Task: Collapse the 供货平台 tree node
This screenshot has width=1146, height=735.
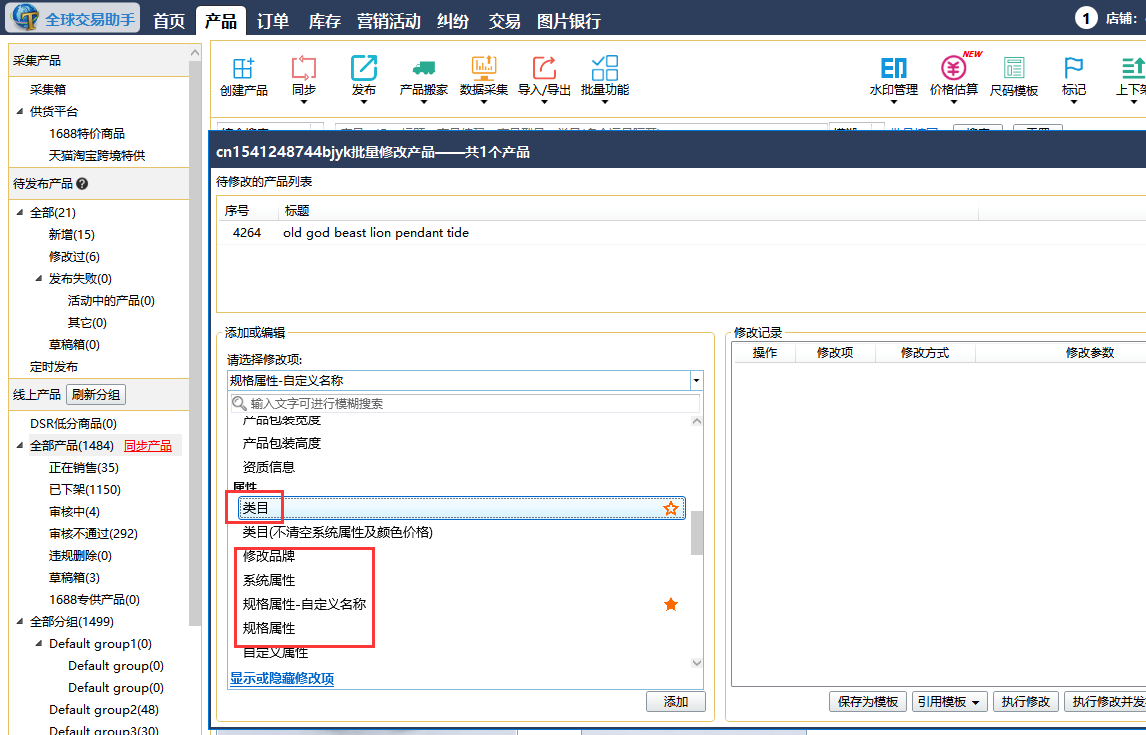Action: [20, 111]
